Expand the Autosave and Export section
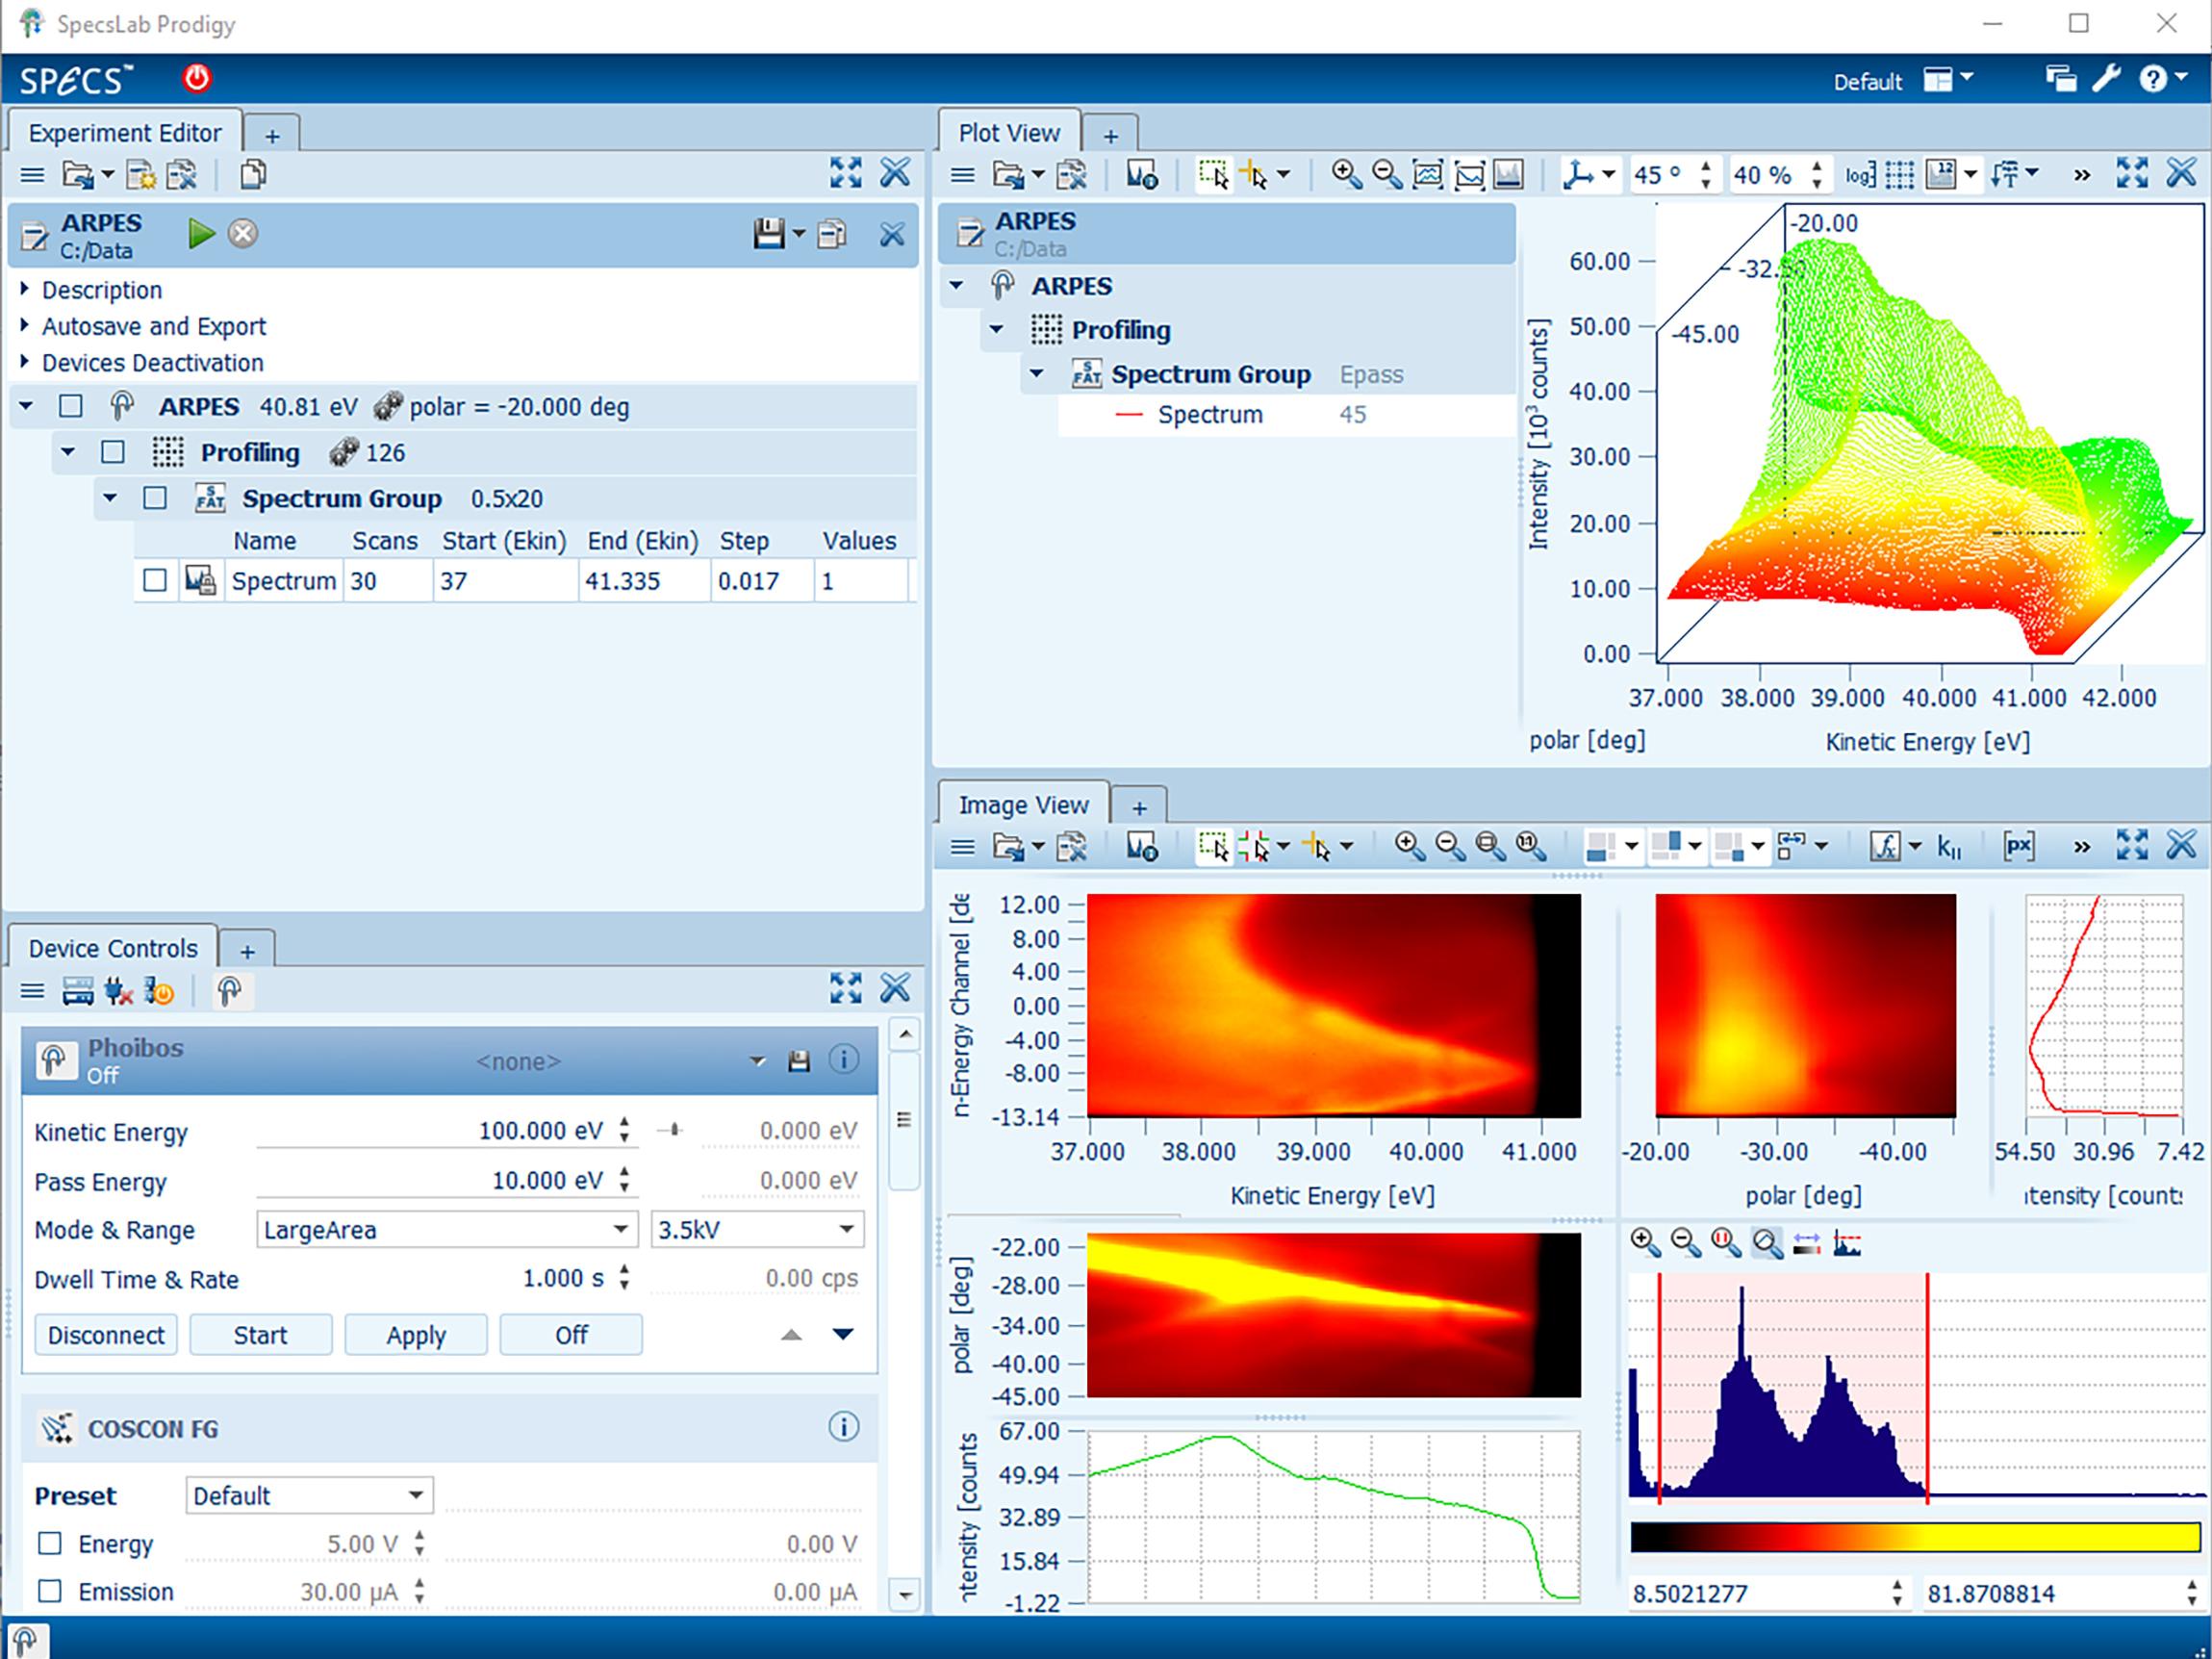This screenshot has width=2212, height=1659. point(153,326)
